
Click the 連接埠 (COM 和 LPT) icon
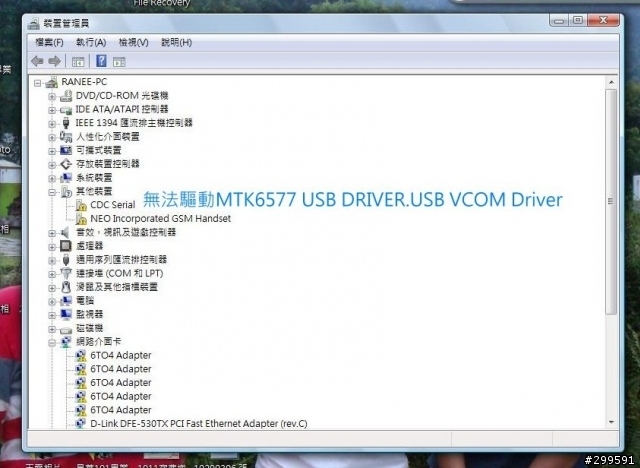pos(66,273)
